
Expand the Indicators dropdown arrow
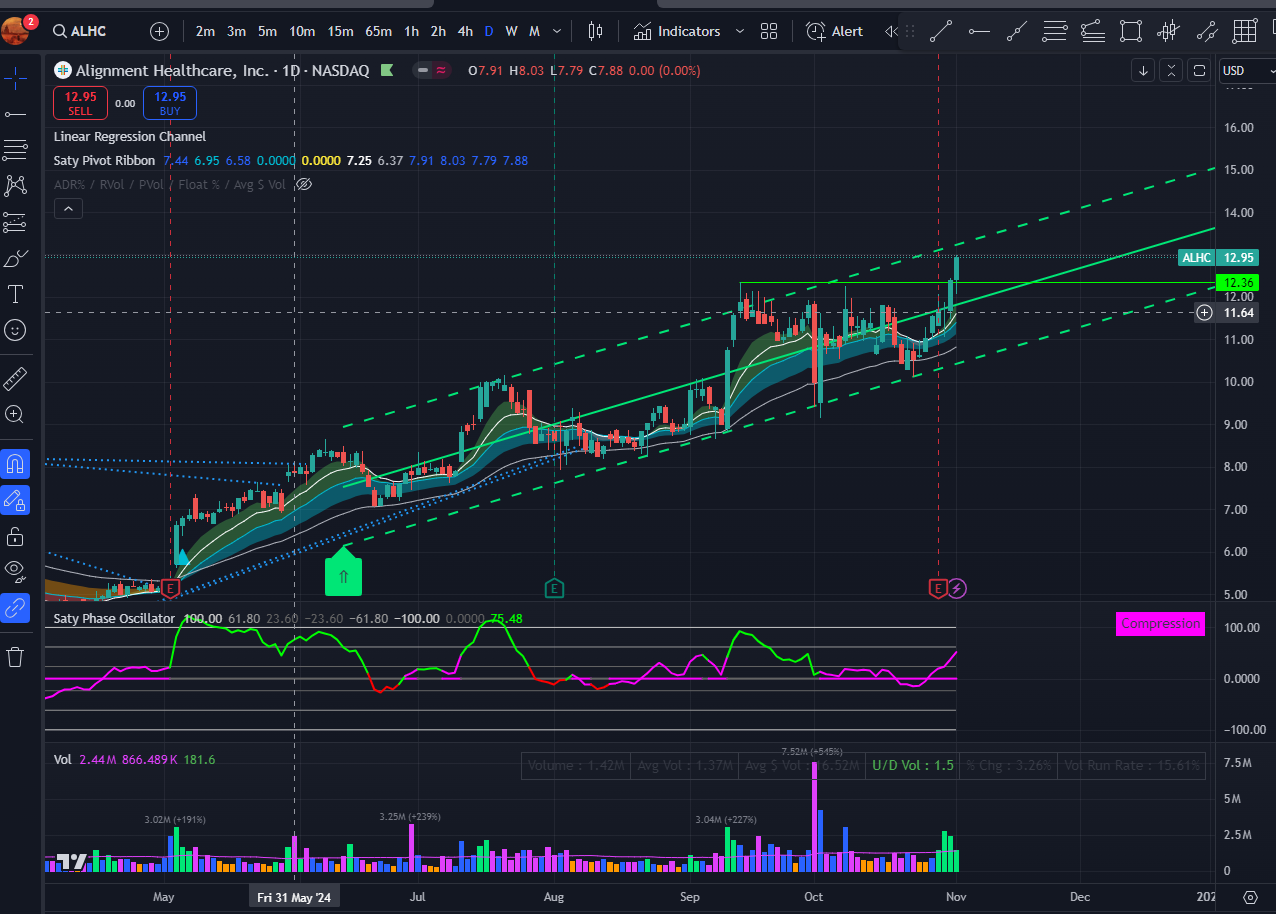(x=740, y=31)
